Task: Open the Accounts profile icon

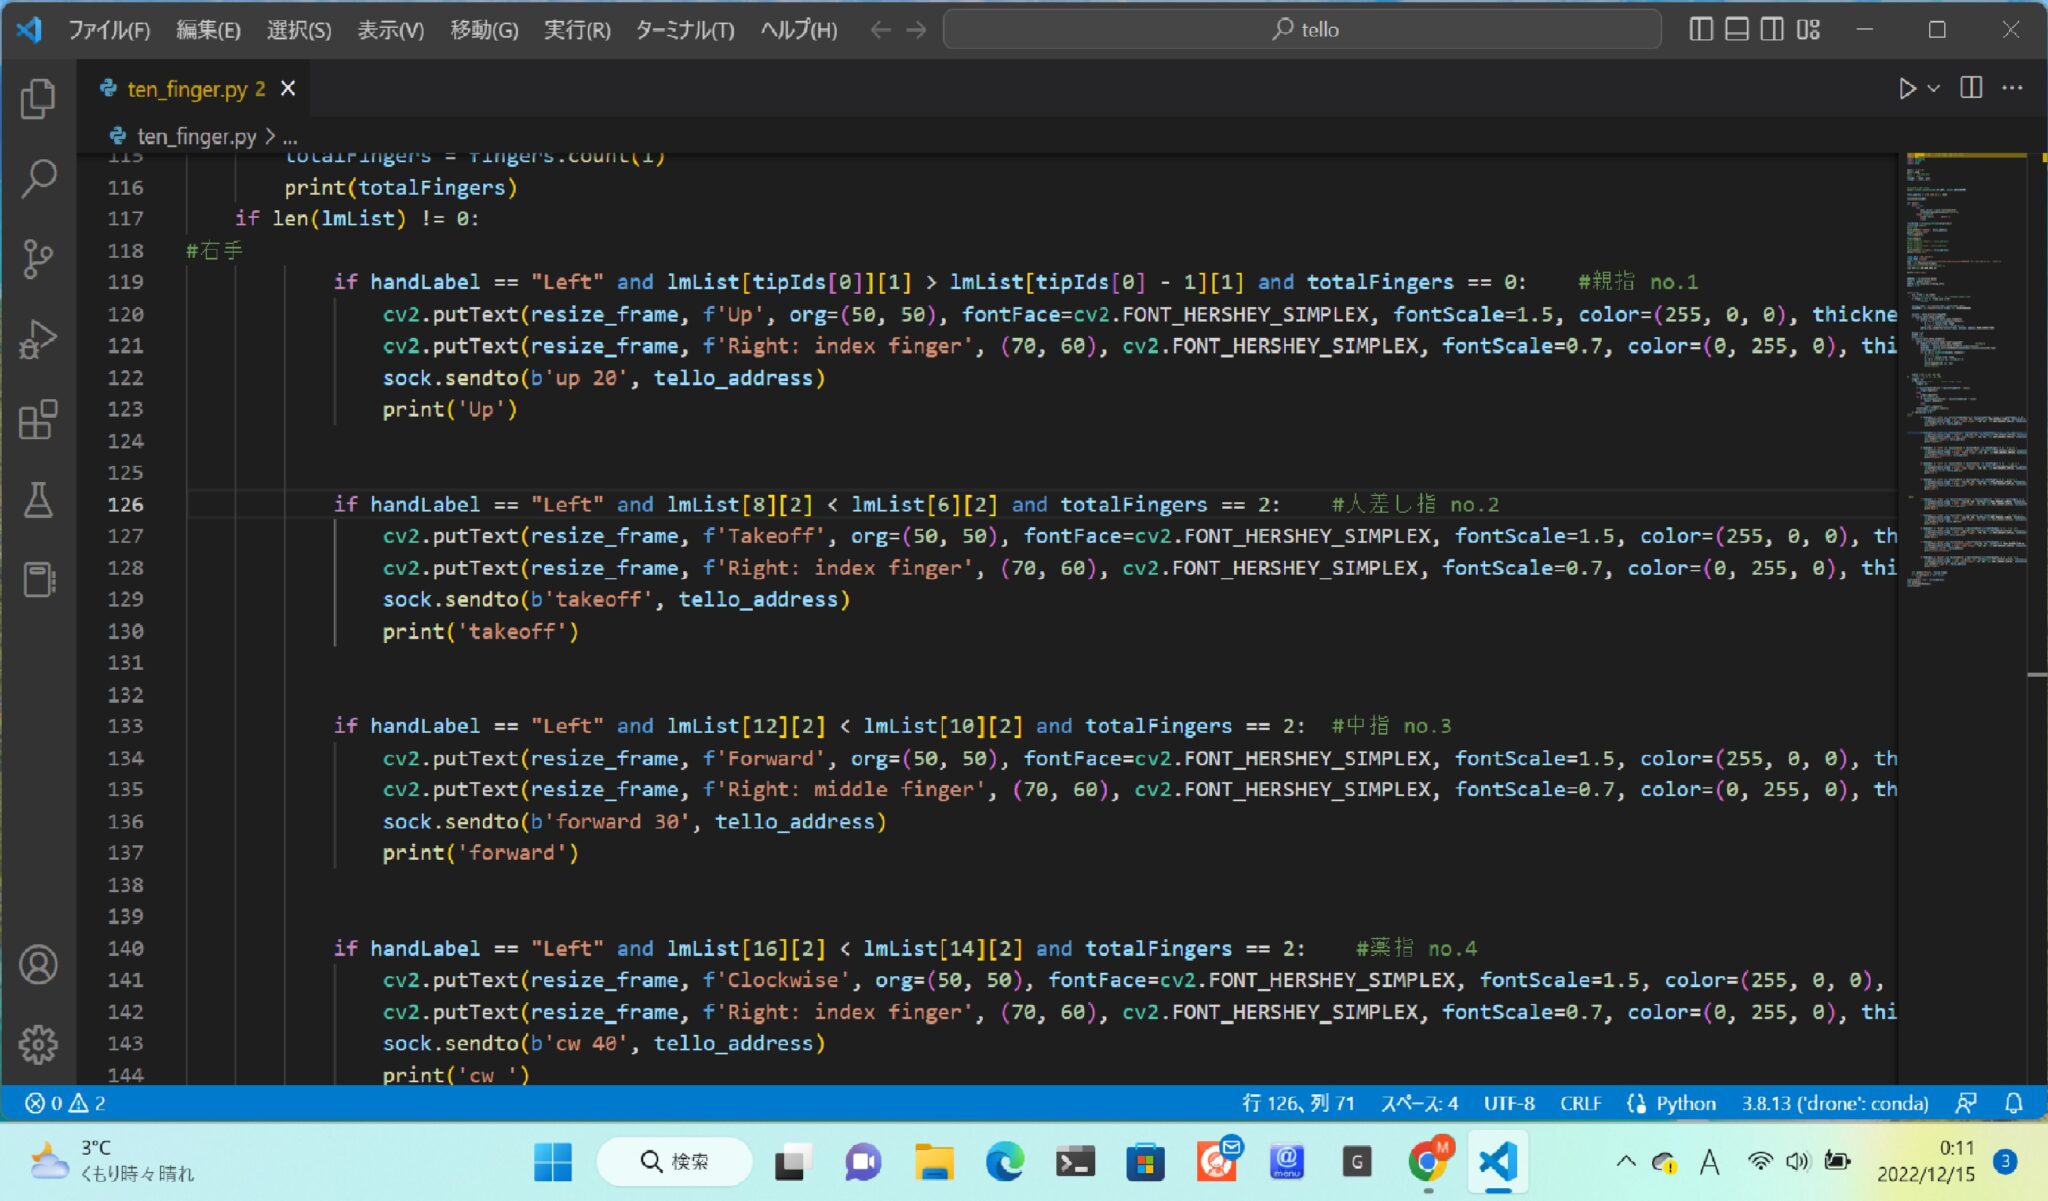Action: [x=38, y=965]
